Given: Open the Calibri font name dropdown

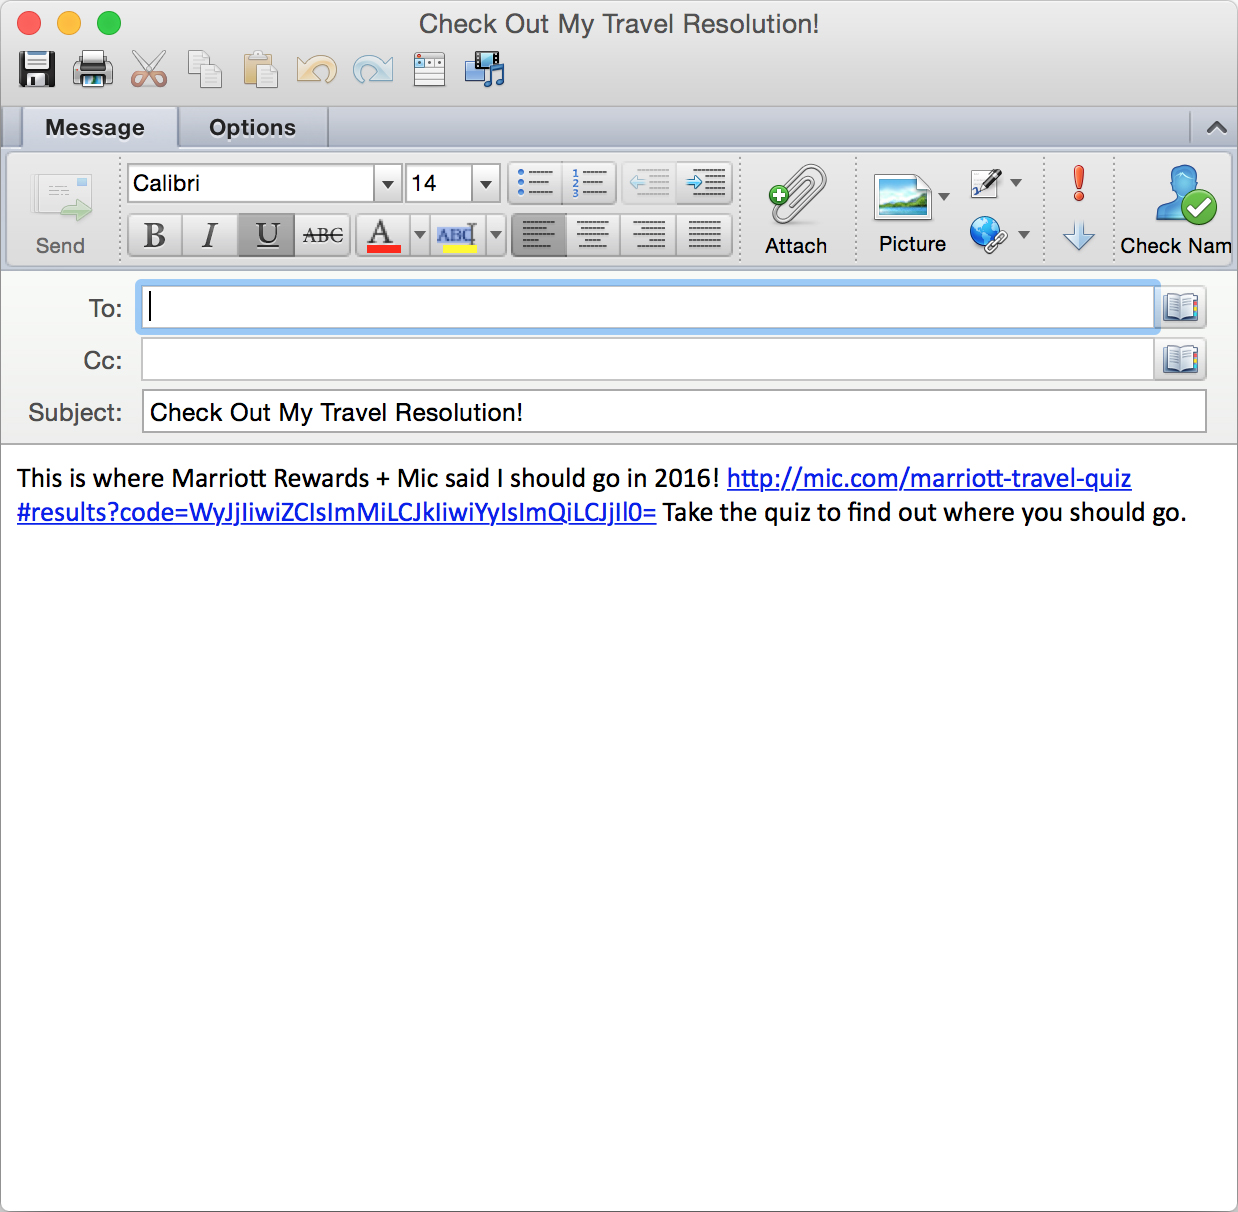Looking at the screenshot, I should tap(387, 184).
